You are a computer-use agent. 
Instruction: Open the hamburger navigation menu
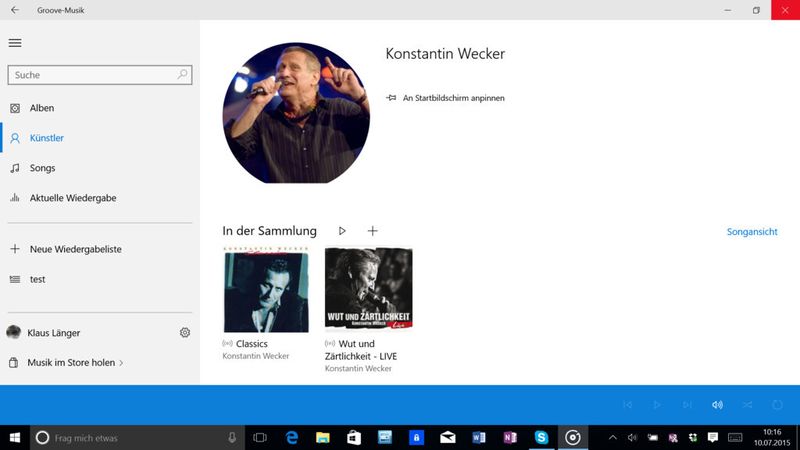click(15, 43)
